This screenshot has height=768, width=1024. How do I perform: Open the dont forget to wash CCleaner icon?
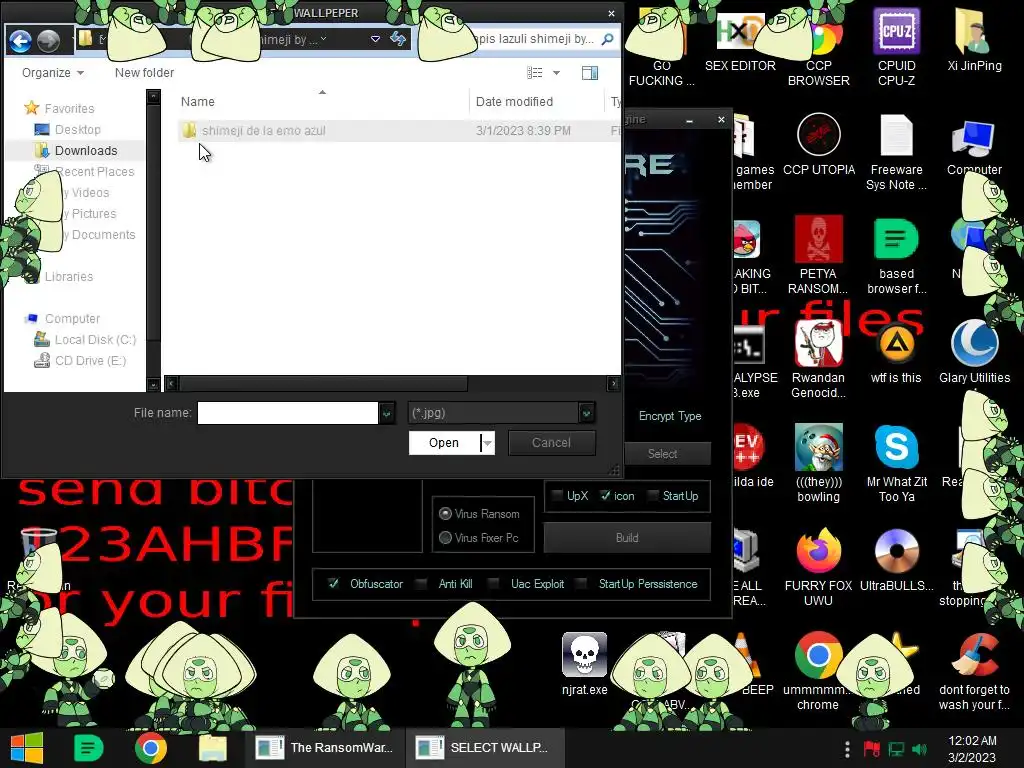[x=974, y=671]
